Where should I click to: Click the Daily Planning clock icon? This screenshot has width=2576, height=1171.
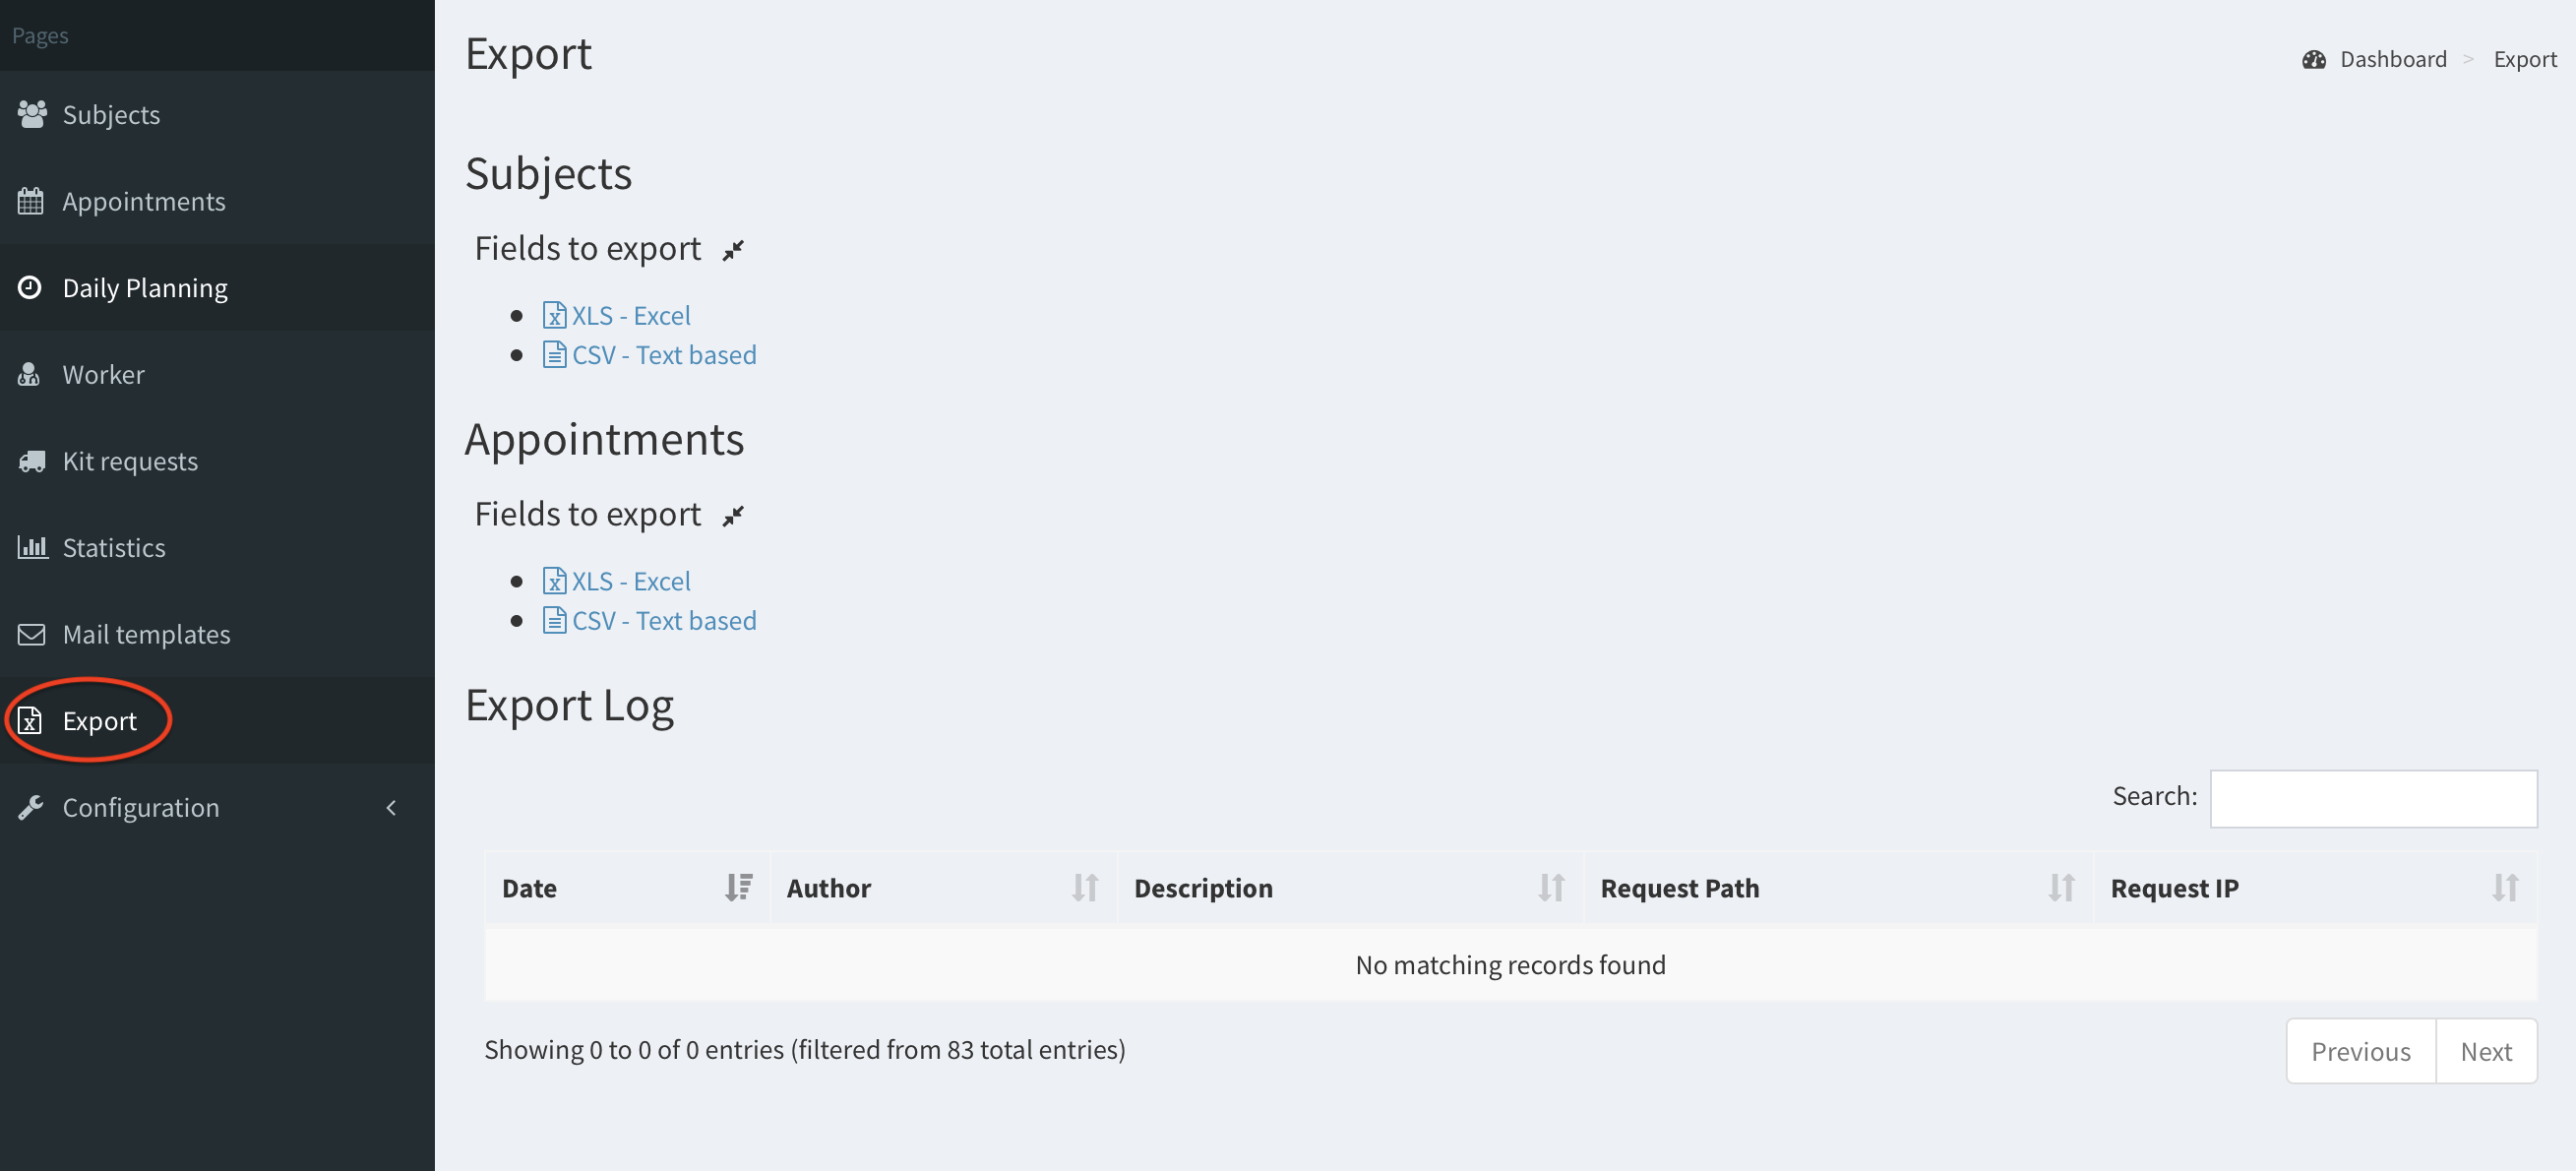click(x=30, y=288)
